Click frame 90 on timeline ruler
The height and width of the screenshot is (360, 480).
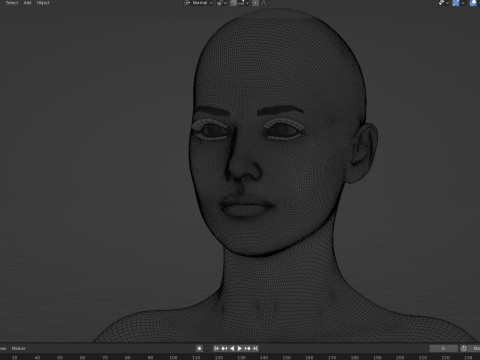(150, 357)
